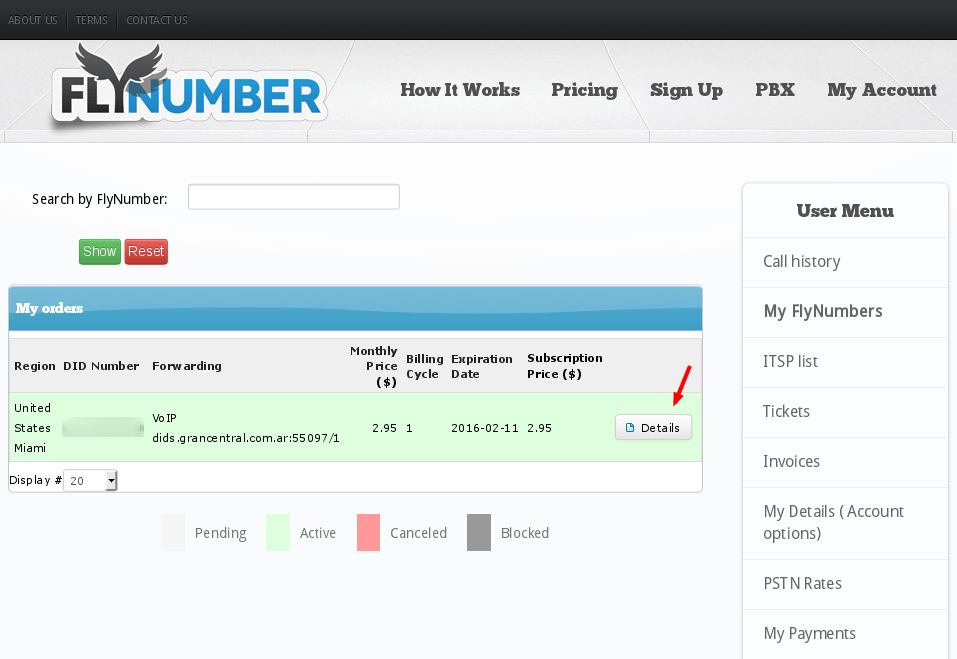Viewport: 957px width, 659px height.
Task: Open Details for the Miami order
Action: [653, 428]
